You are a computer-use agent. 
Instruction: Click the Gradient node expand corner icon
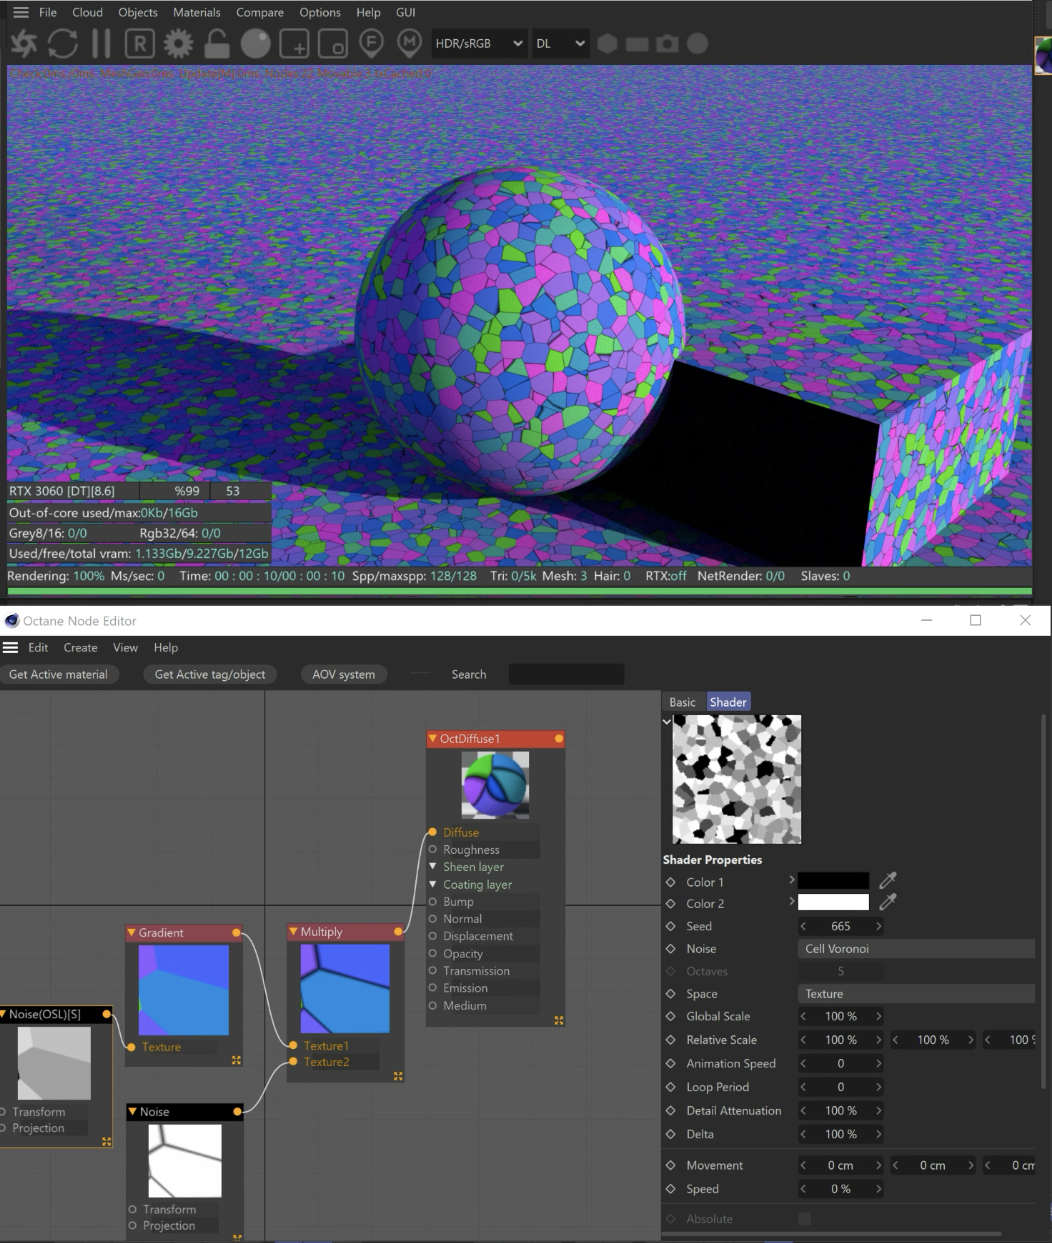(237, 1060)
